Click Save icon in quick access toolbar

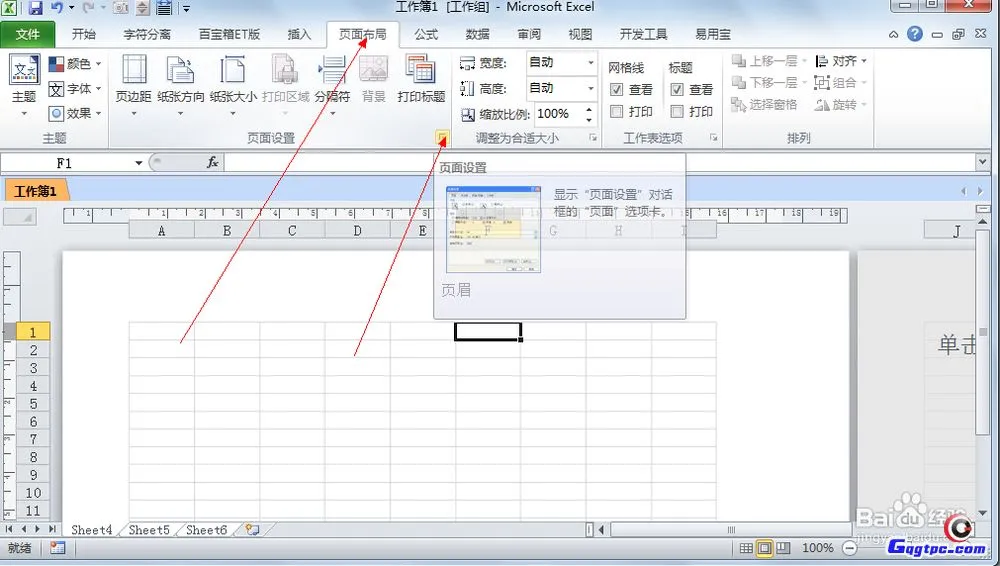(x=36, y=8)
